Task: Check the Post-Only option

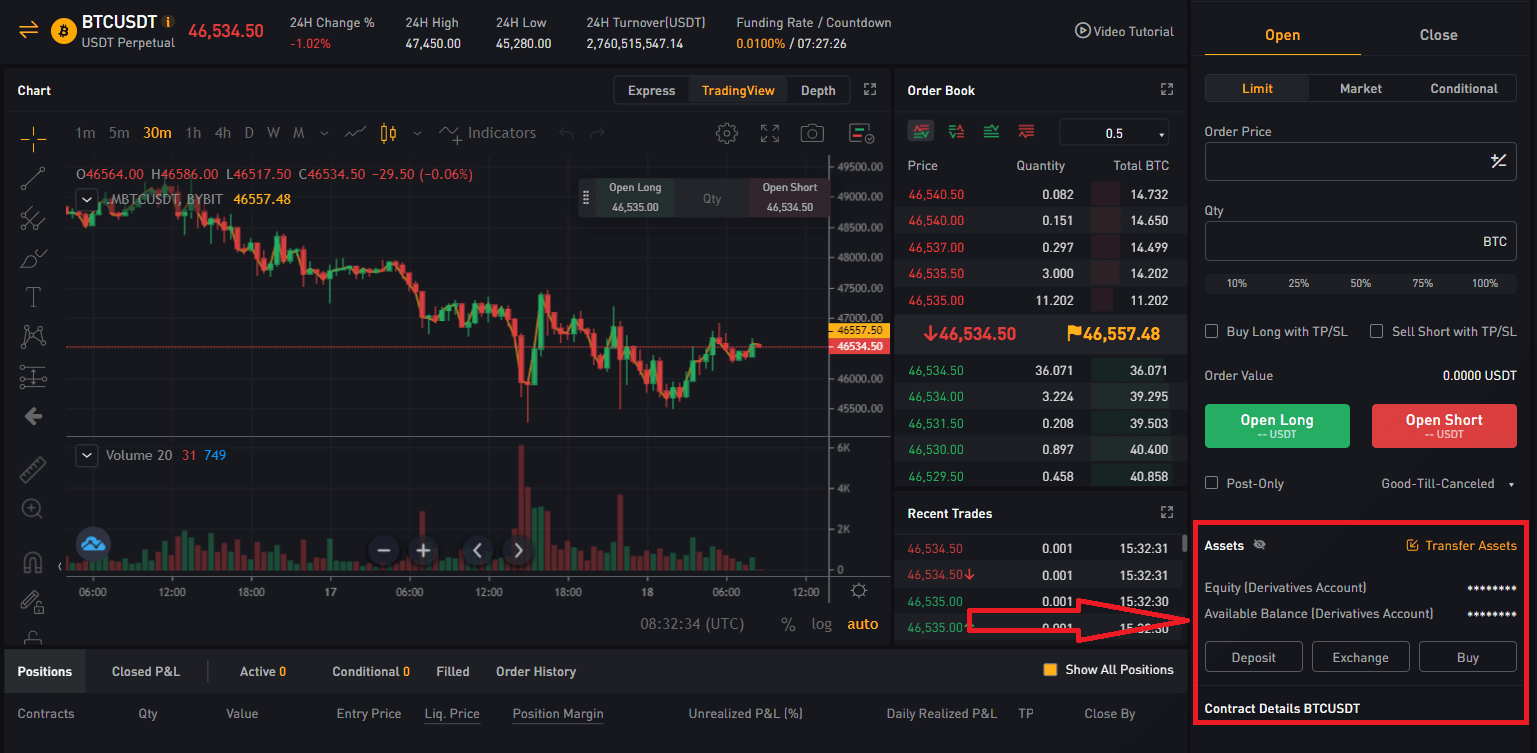Action: coord(1211,483)
